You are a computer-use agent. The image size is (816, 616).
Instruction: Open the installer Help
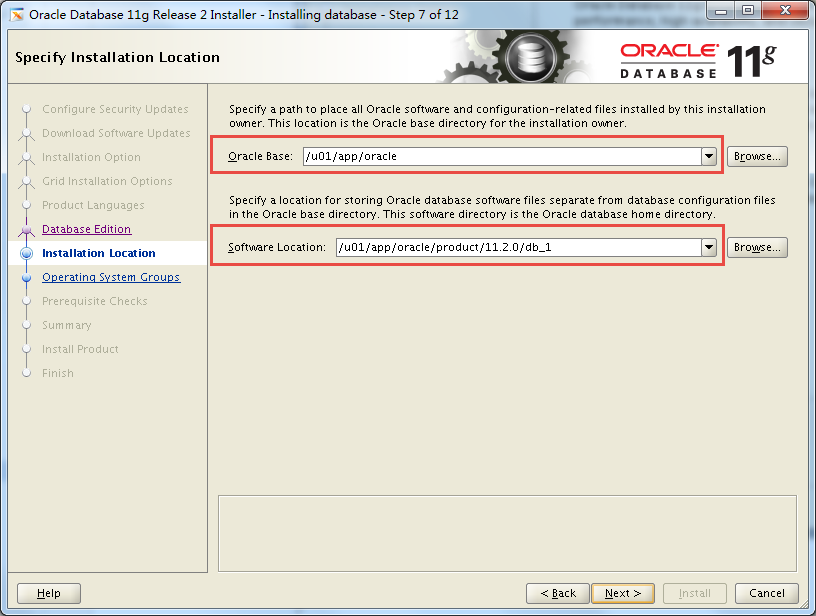click(x=48, y=592)
